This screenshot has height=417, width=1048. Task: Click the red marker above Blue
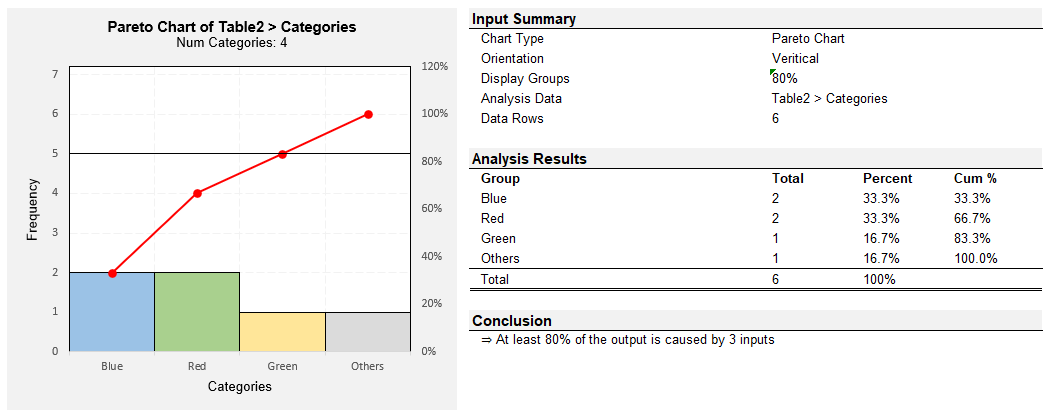112,273
